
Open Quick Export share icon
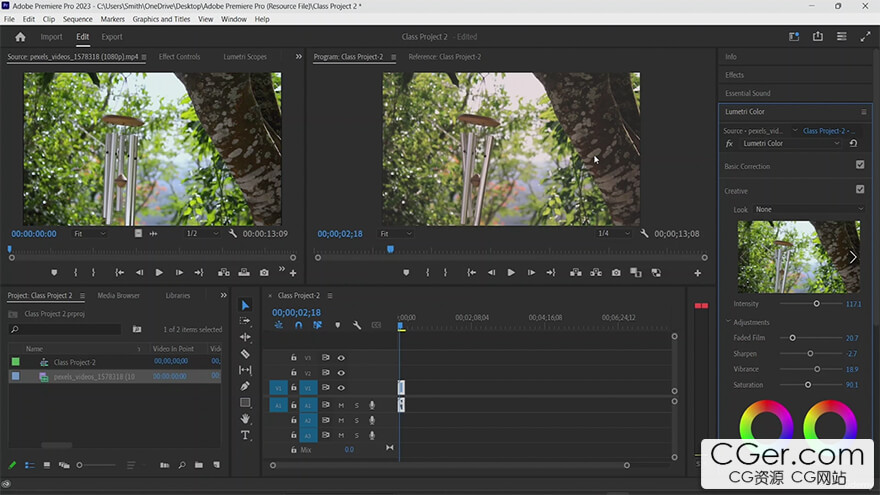(x=818, y=36)
